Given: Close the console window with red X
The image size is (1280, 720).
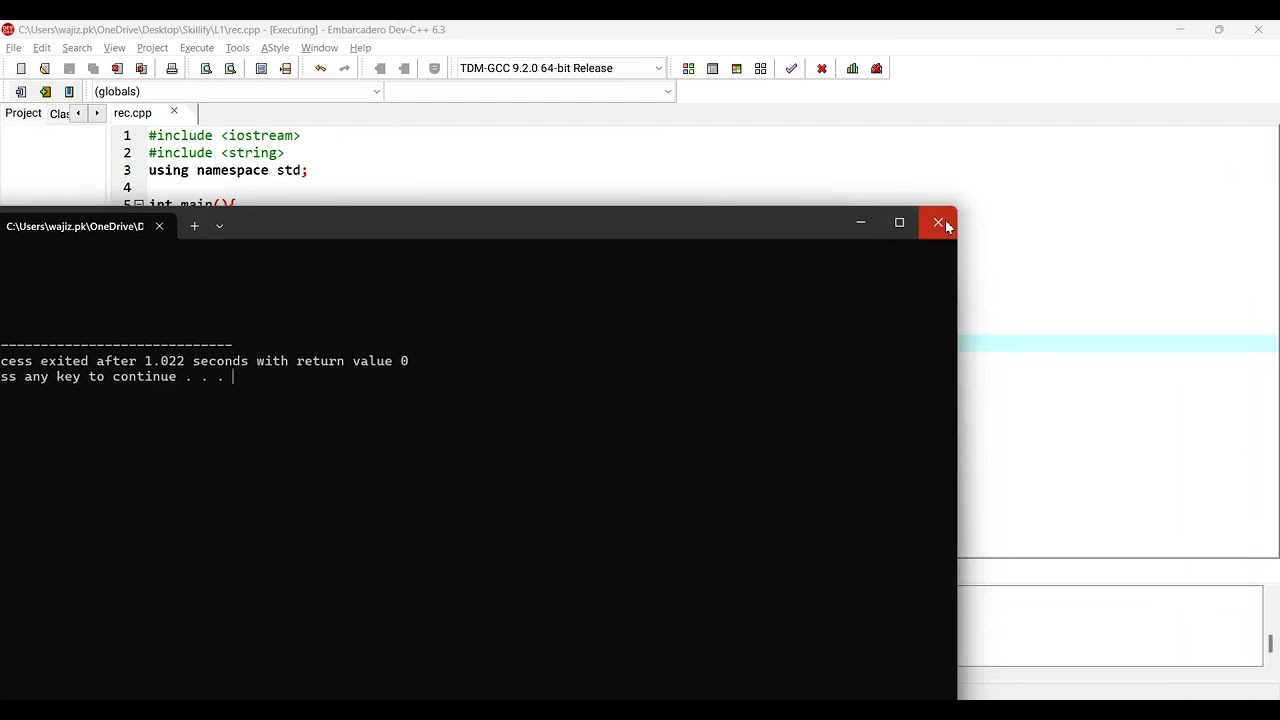Looking at the screenshot, I should (938, 222).
